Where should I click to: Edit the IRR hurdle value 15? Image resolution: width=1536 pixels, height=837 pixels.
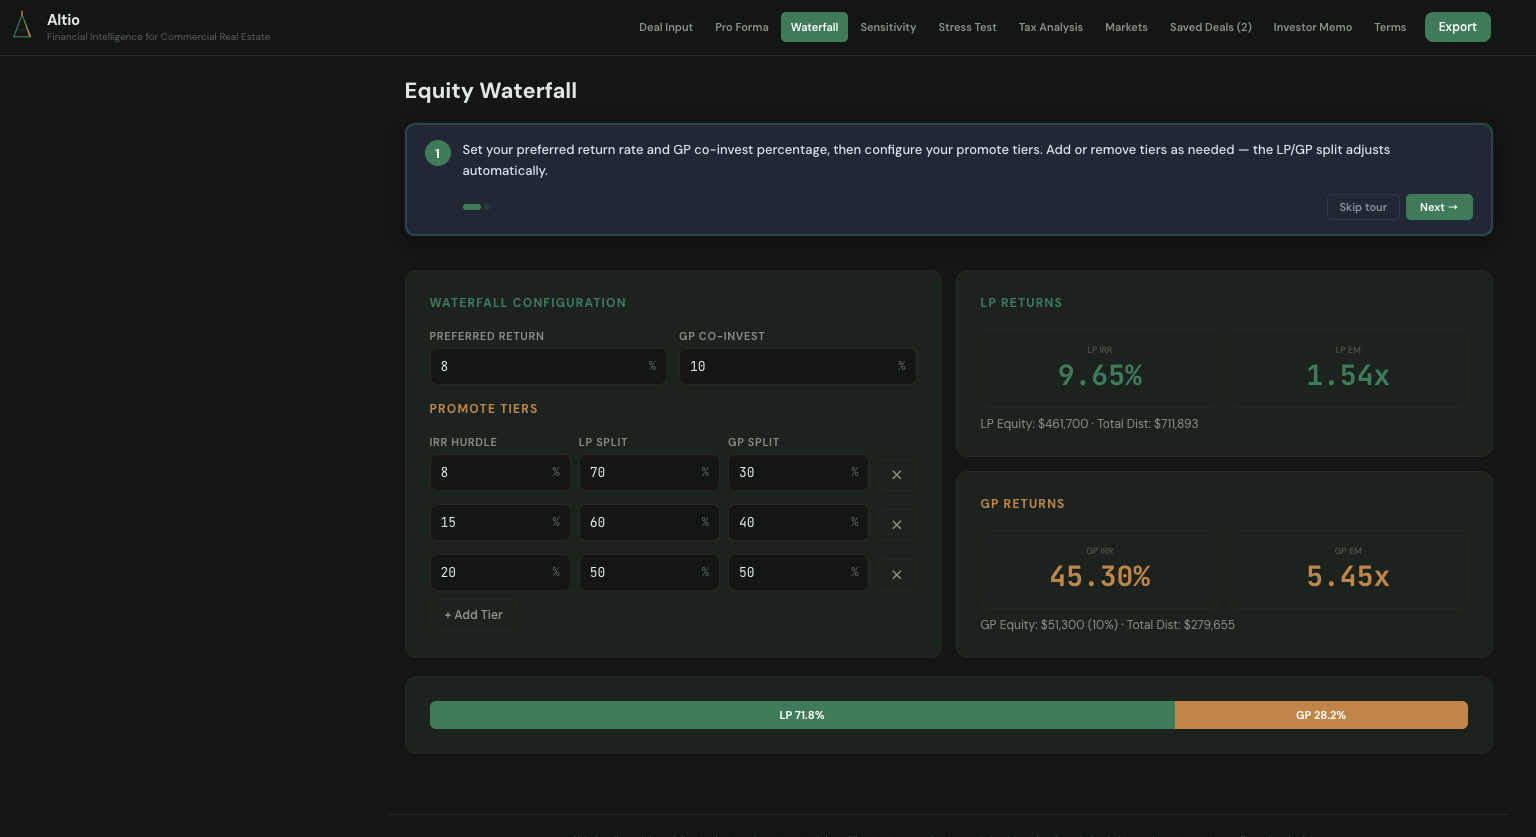500,523
